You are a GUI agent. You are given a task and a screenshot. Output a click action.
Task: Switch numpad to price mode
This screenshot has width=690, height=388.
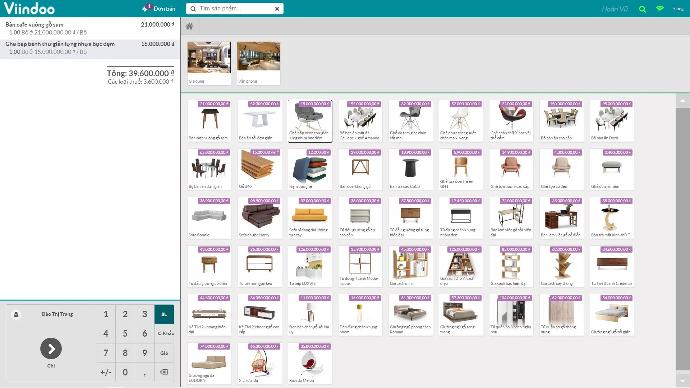164,353
